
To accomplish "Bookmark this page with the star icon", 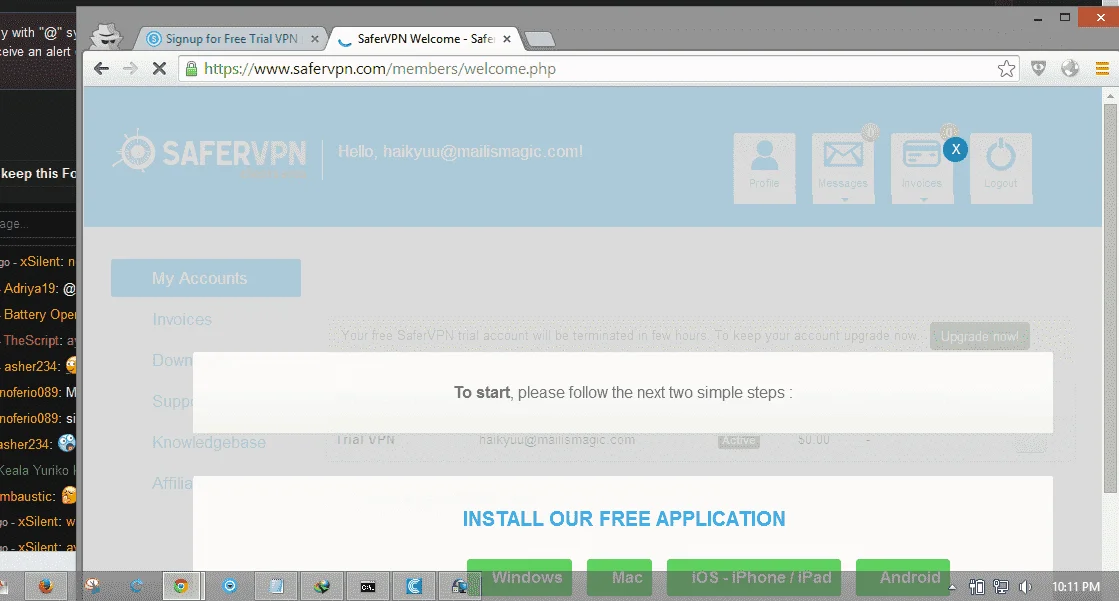I will (x=1006, y=69).
